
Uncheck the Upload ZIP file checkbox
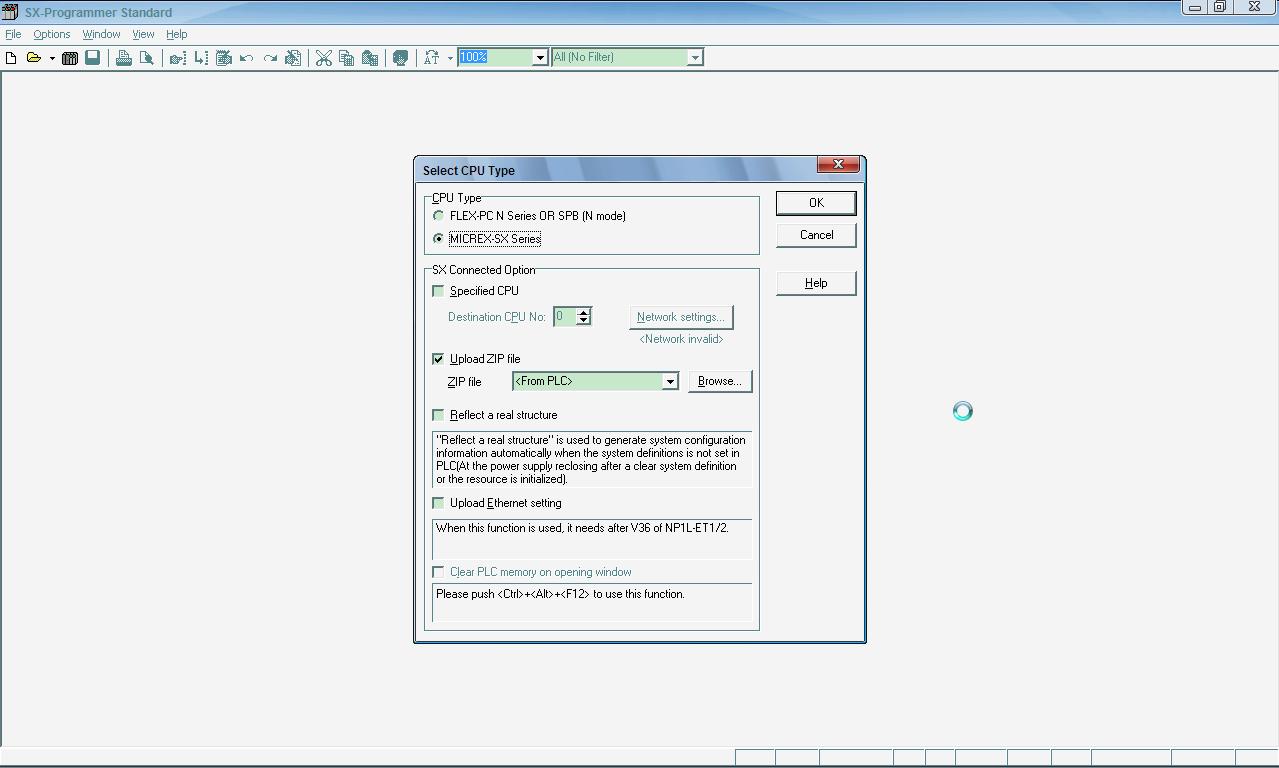click(x=438, y=359)
